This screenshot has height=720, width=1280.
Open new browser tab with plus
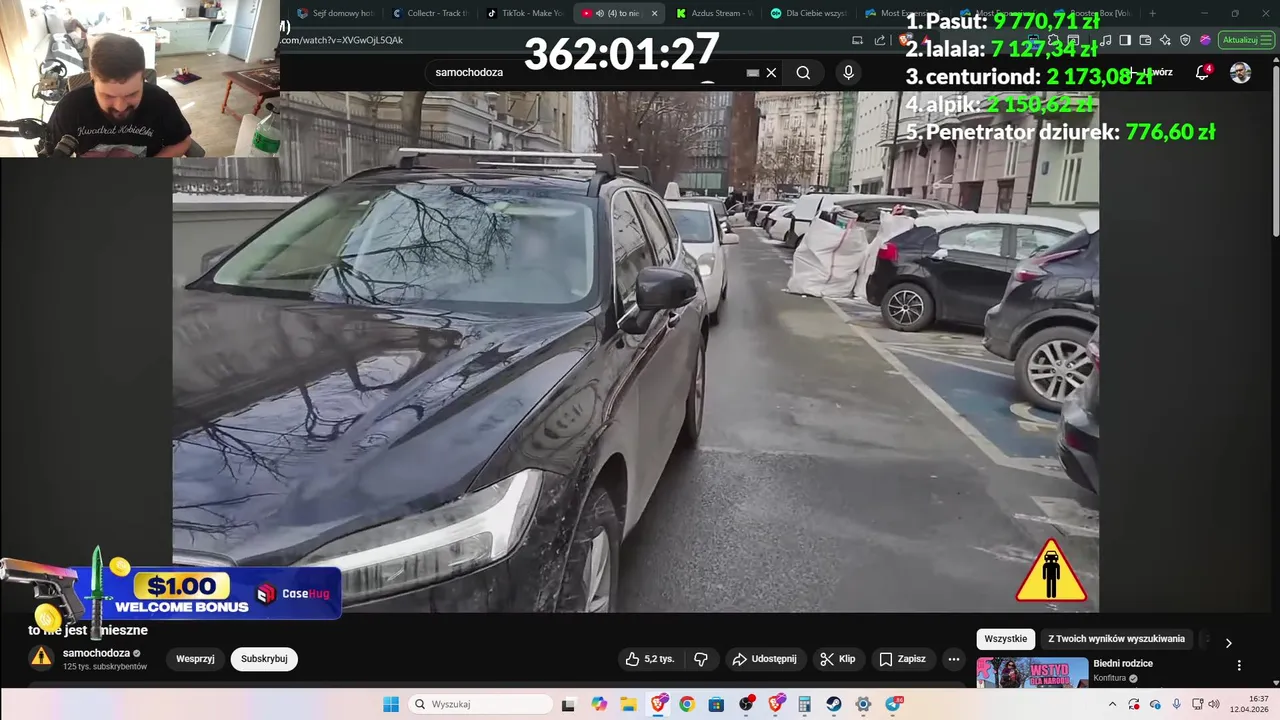[1152, 13]
